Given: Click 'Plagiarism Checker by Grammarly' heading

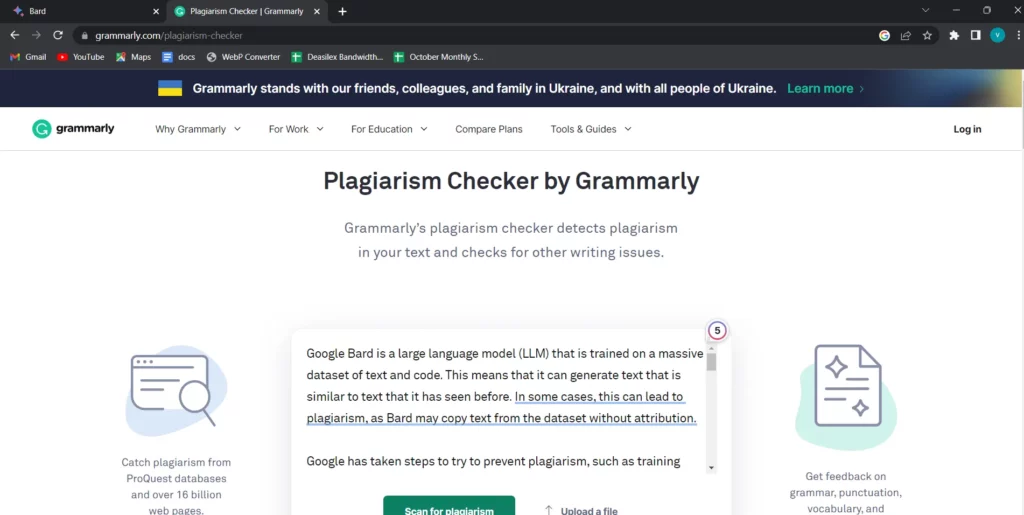Looking at the screenshot, I should coord(511,181).
